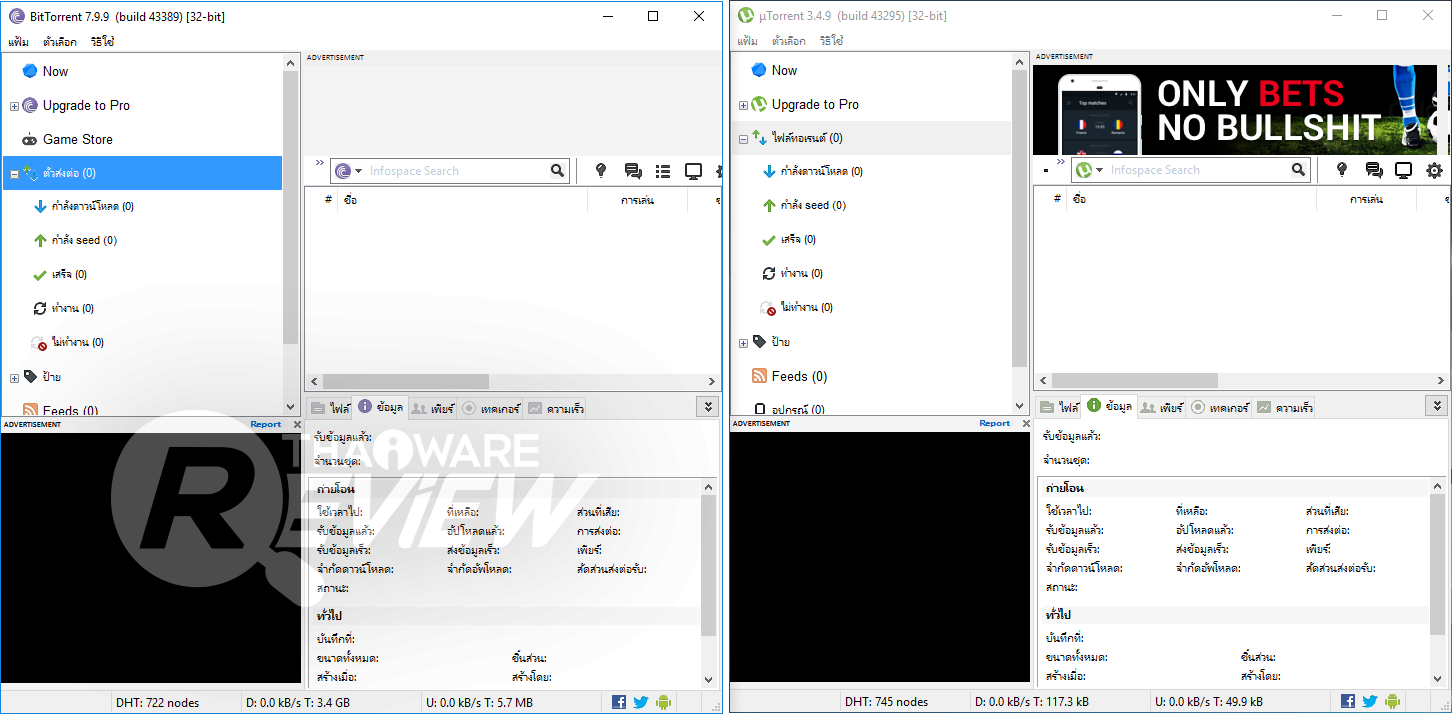The height and width of the screenshot is (714, 1452).
Task: Open the gear settings icon in µTorrent toolbar
Action: click(1435, 170)
